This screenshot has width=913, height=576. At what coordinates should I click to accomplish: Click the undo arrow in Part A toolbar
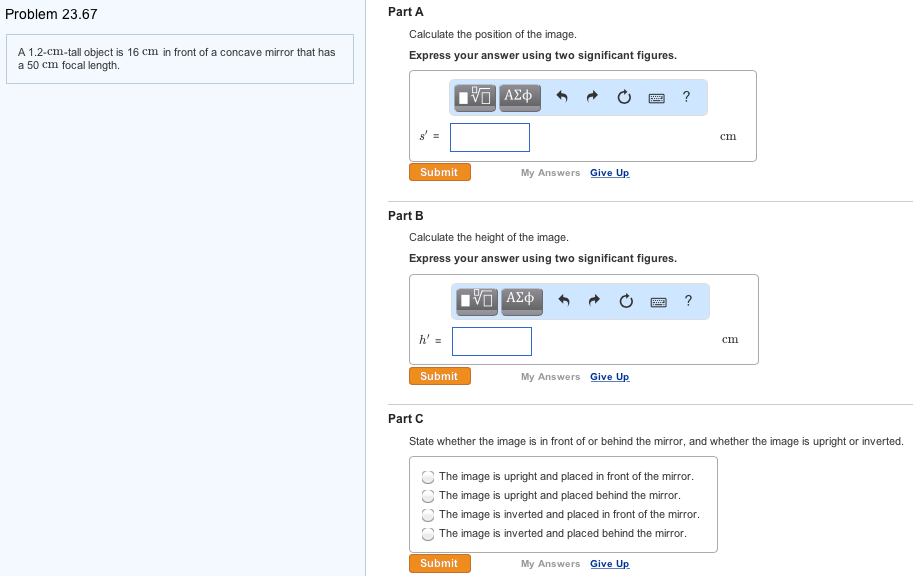(562, 97)
